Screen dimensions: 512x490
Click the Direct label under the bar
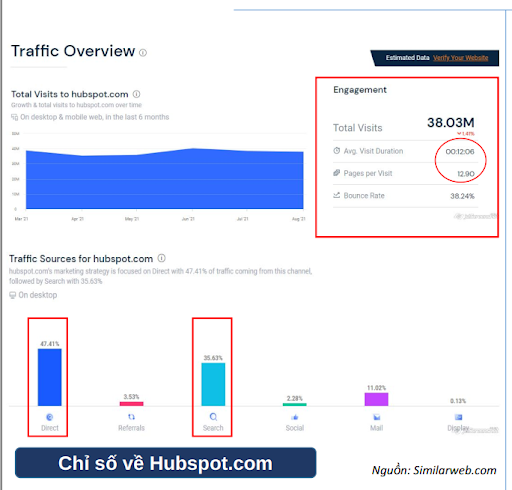(50, 428)
